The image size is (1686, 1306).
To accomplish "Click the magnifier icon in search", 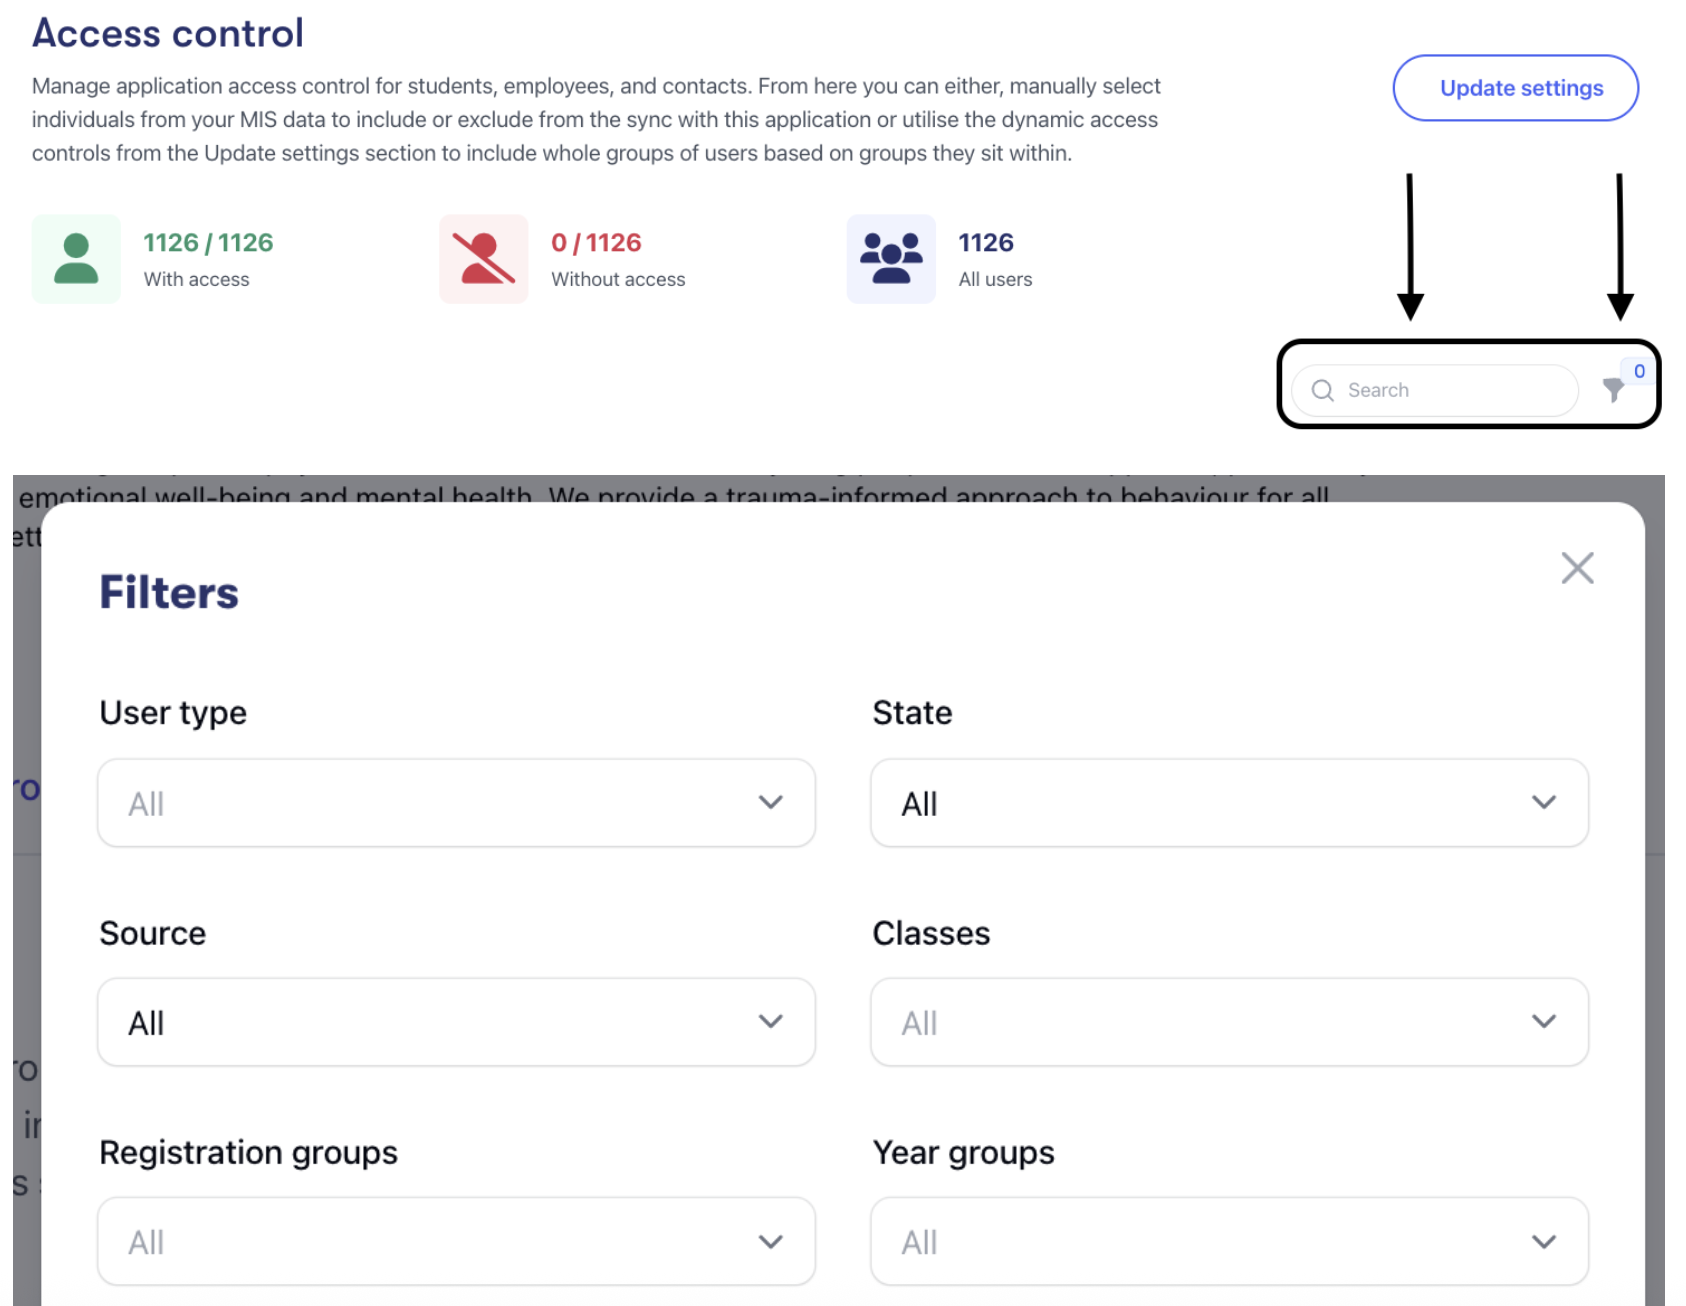I will click(1323, 390).
